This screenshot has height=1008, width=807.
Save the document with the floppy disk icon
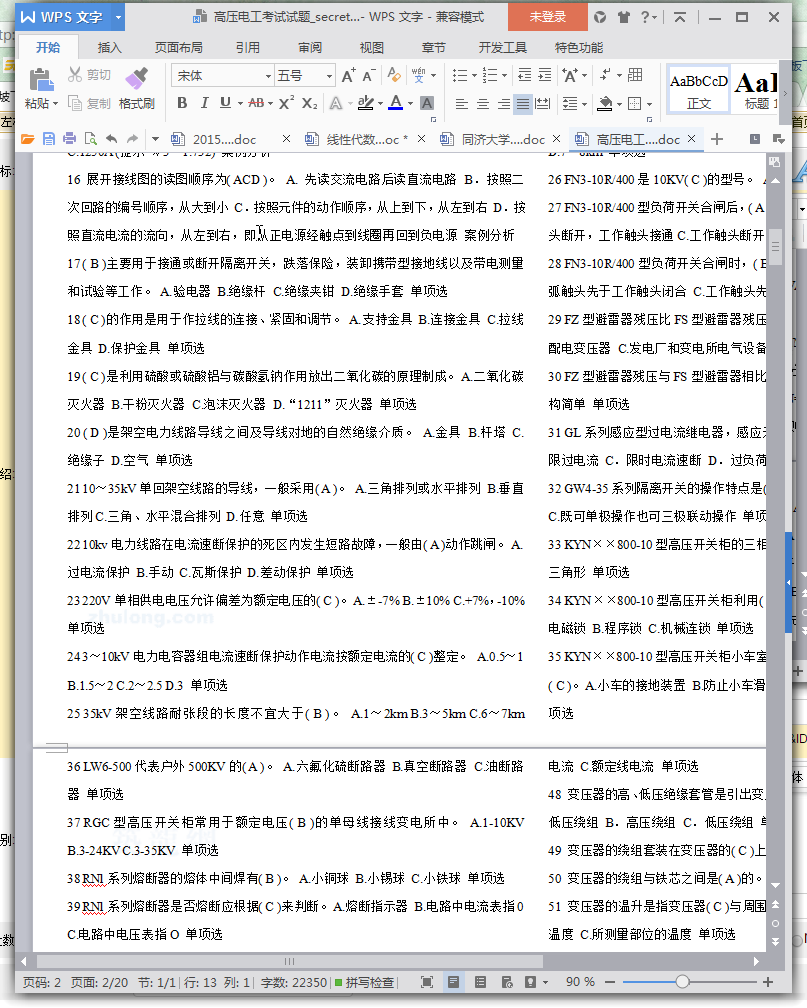tap(48, 139)
